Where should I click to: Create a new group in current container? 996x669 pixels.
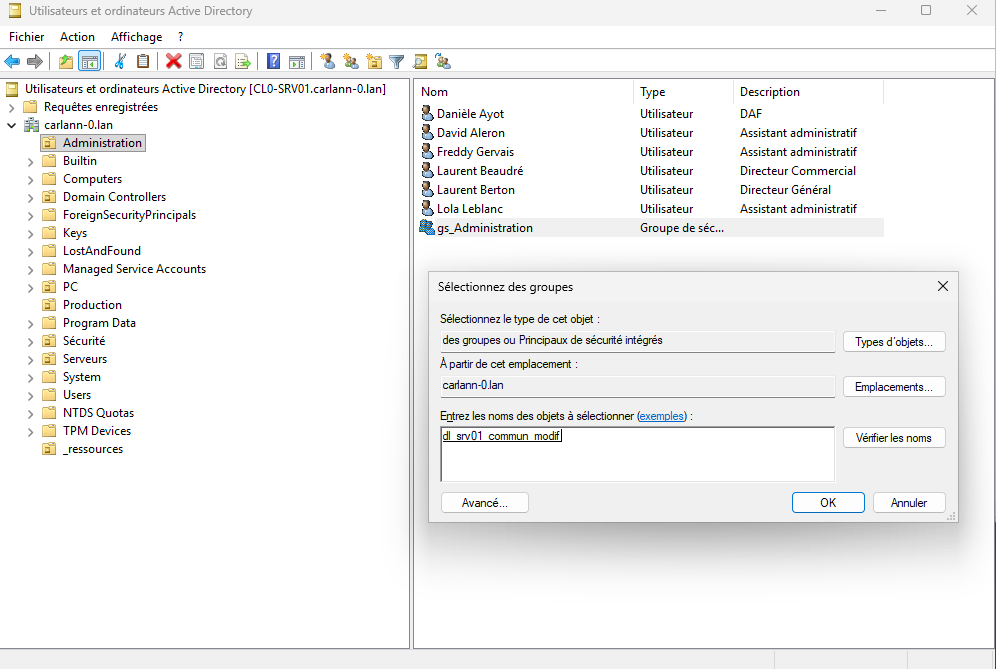point(351,62)
